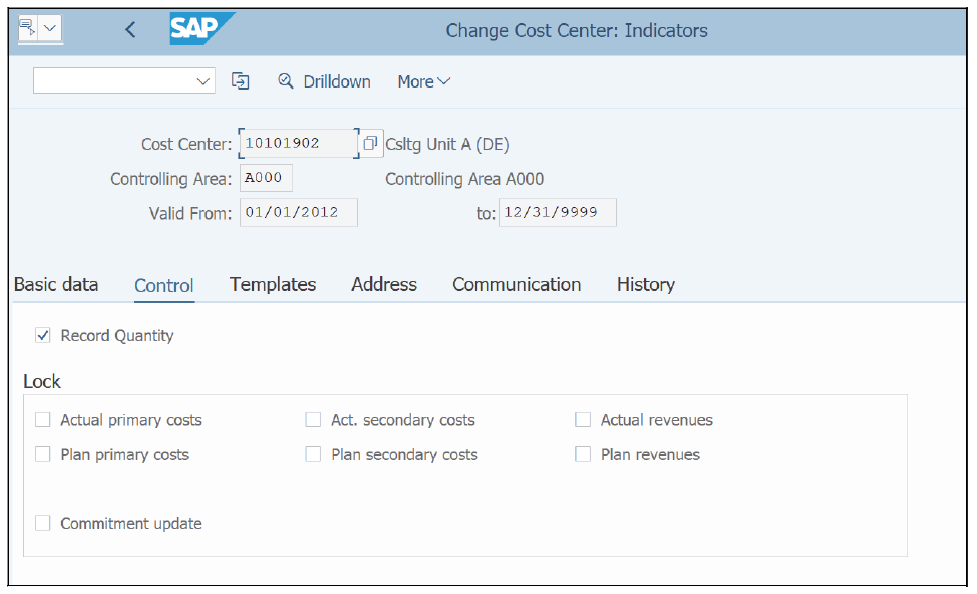Expand the command field dropdown arrow
Viewport: 977px width, 594px height.
tap(203, 81)
